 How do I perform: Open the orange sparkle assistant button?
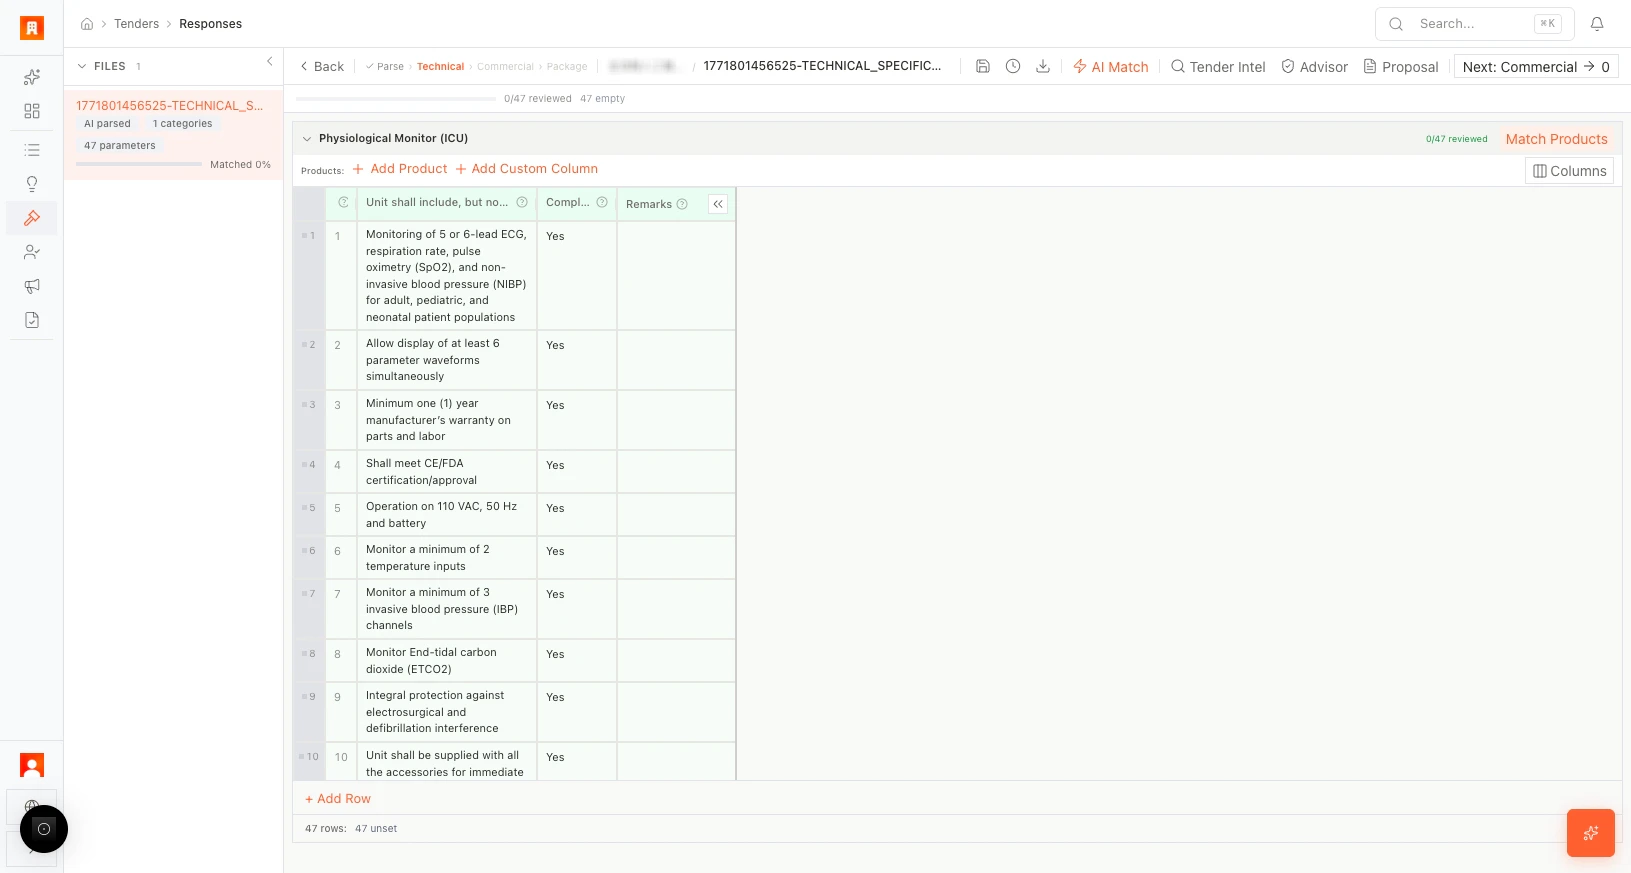[1591, 833]
